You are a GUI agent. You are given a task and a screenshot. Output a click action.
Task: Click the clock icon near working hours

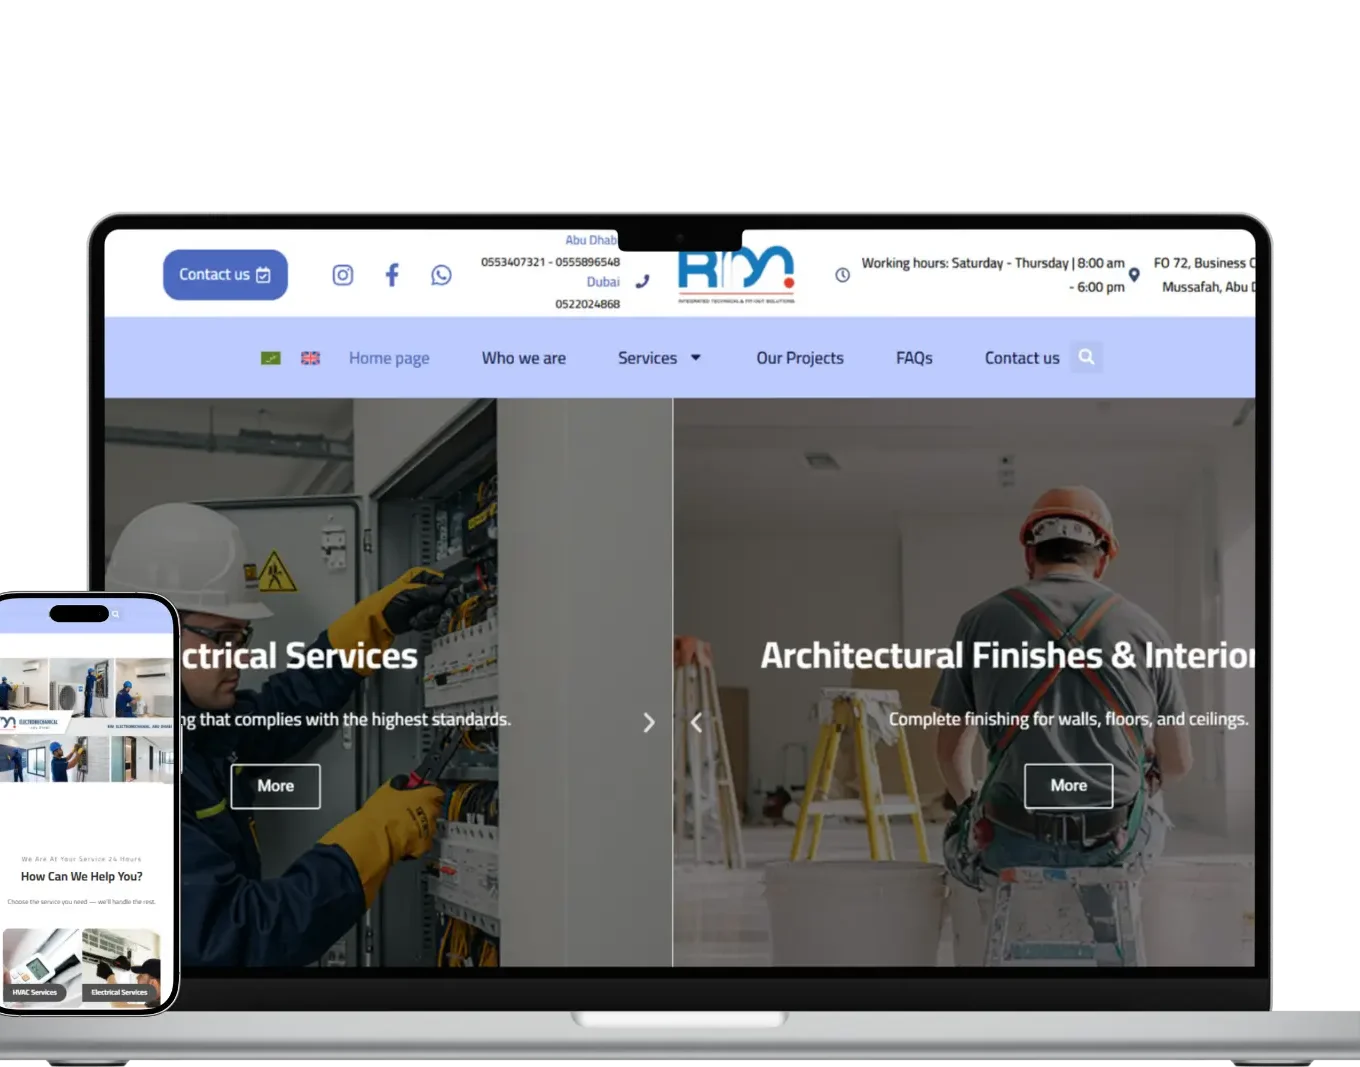(842, 275)
